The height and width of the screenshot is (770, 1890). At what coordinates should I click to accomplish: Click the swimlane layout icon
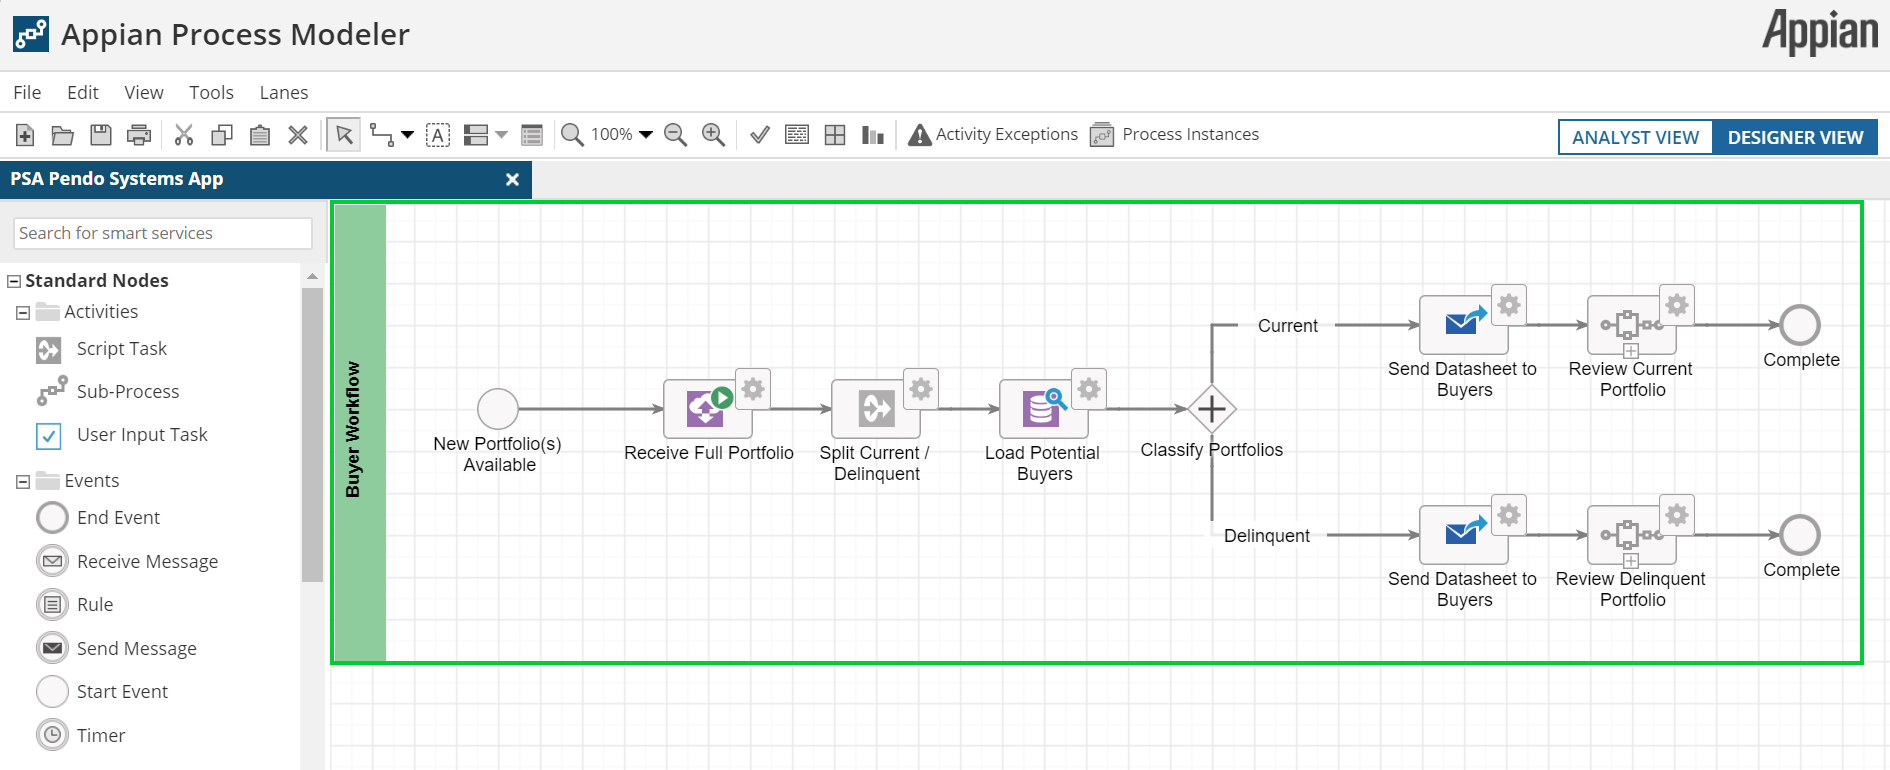click(476, 135)
